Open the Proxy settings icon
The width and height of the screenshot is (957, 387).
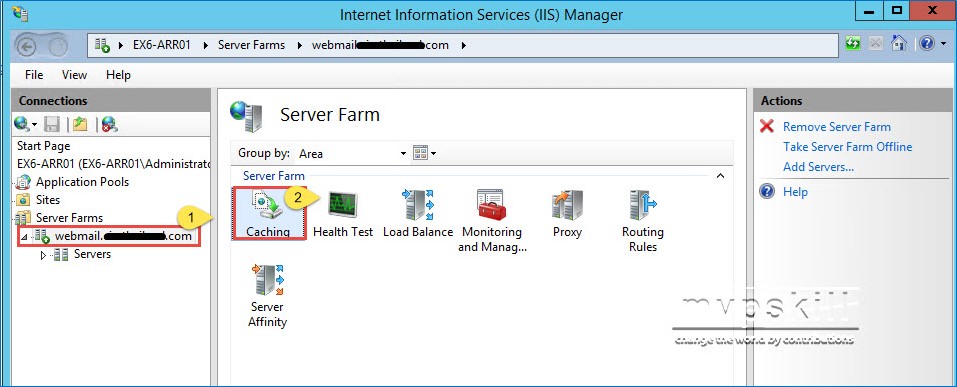[x=568, y=213]
